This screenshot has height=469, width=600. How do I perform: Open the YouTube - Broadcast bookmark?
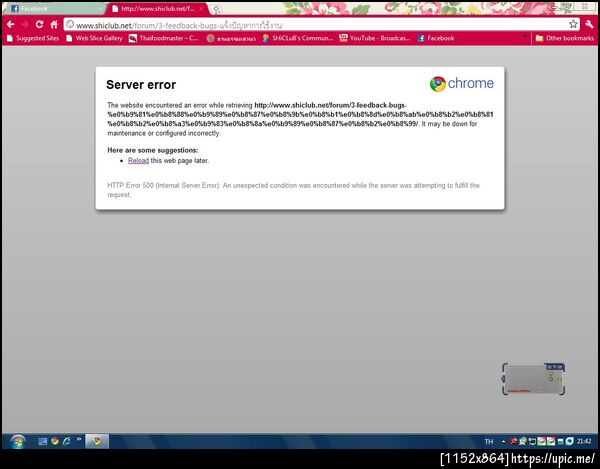(x=375, y=38)
